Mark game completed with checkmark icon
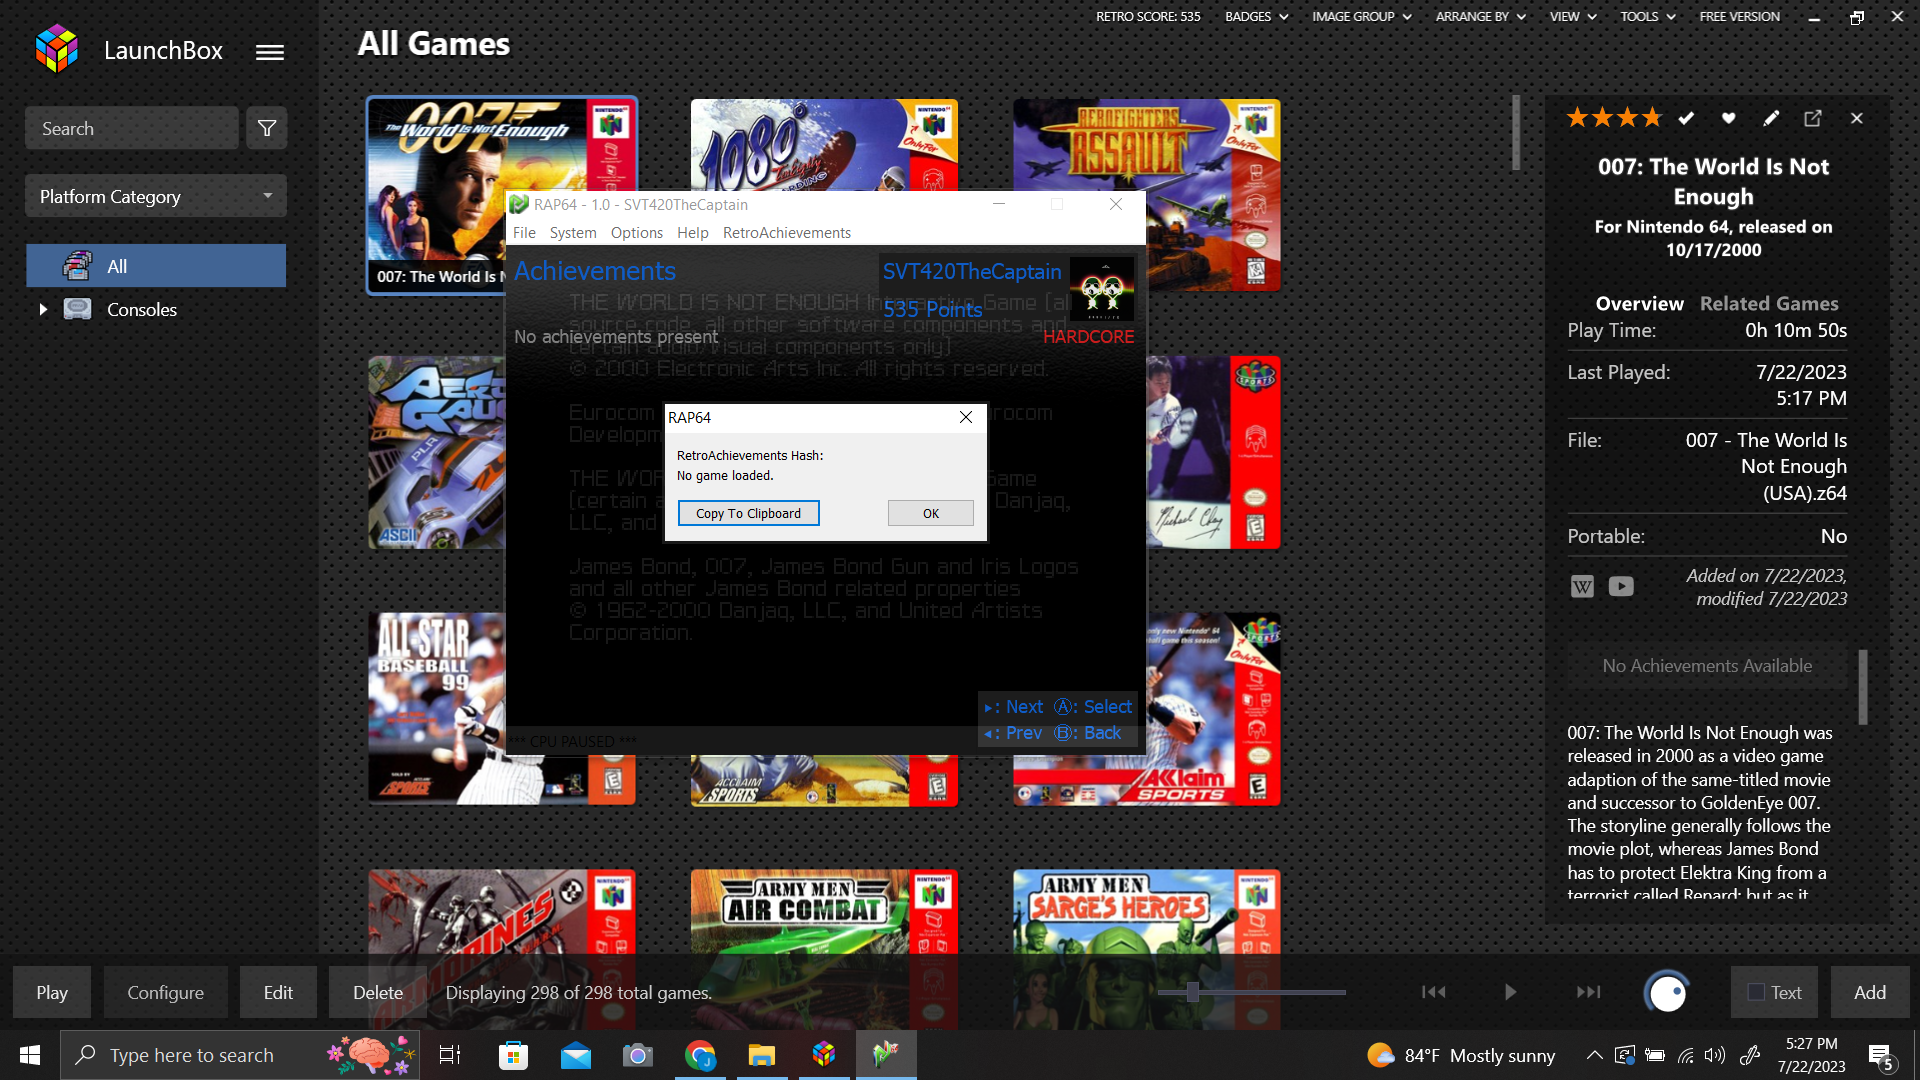Image resolution: width=1920 pixels, height=1080 pixels. click(x=1686, y=118)
